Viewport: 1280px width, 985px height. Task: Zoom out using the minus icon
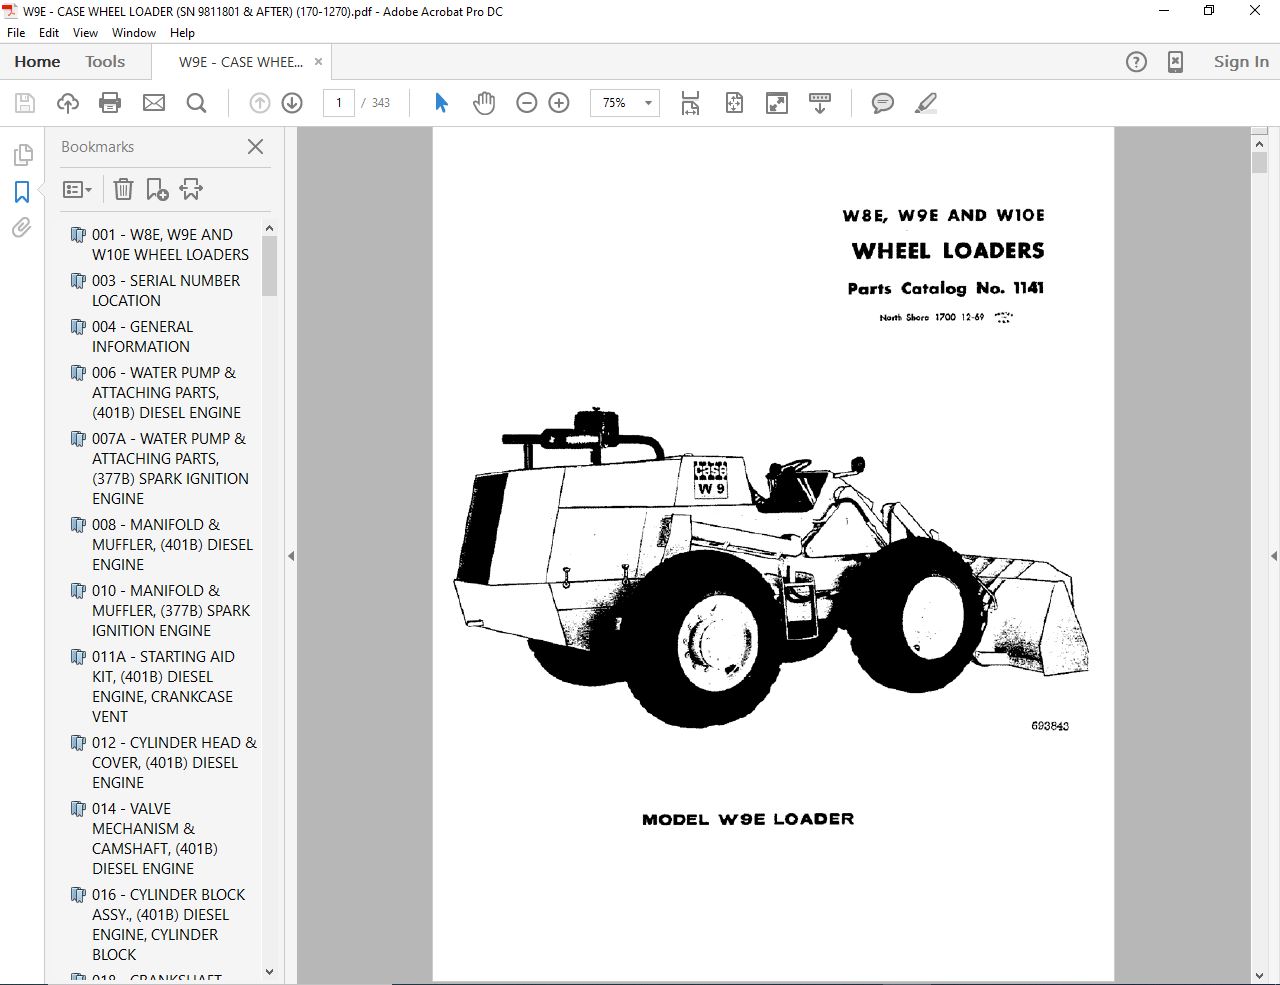click(527, 102)
